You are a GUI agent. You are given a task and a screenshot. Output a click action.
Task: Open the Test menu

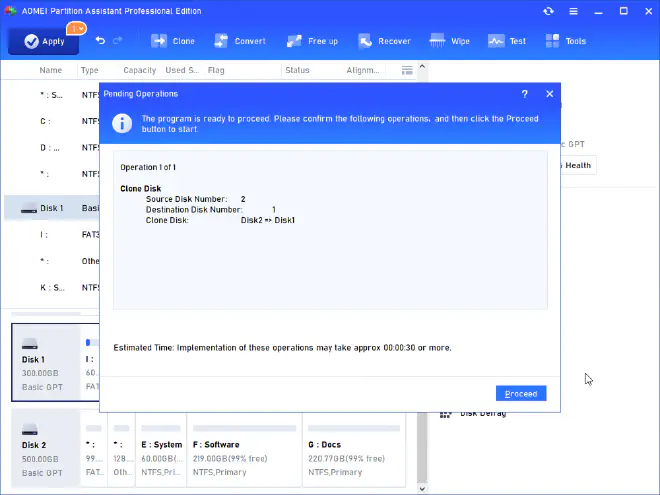[507, 41]
